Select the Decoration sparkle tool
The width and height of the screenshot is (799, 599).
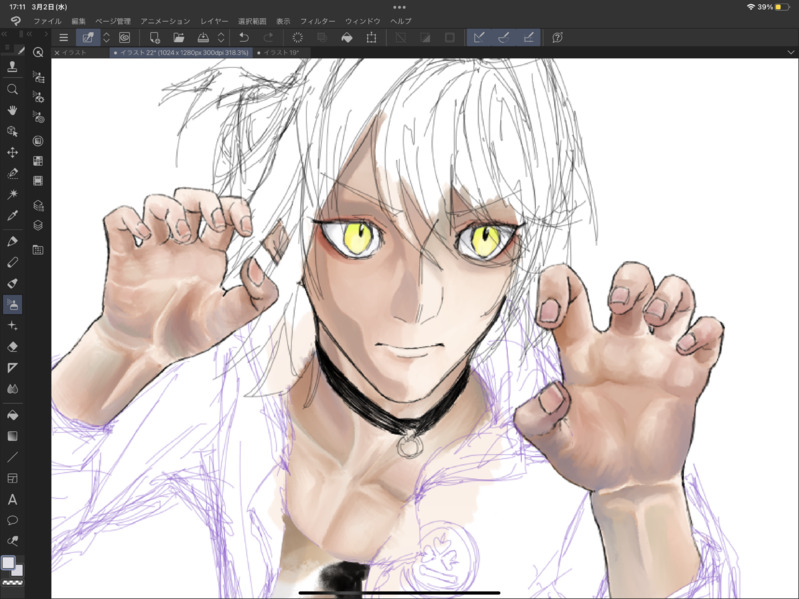coord(12,325)
